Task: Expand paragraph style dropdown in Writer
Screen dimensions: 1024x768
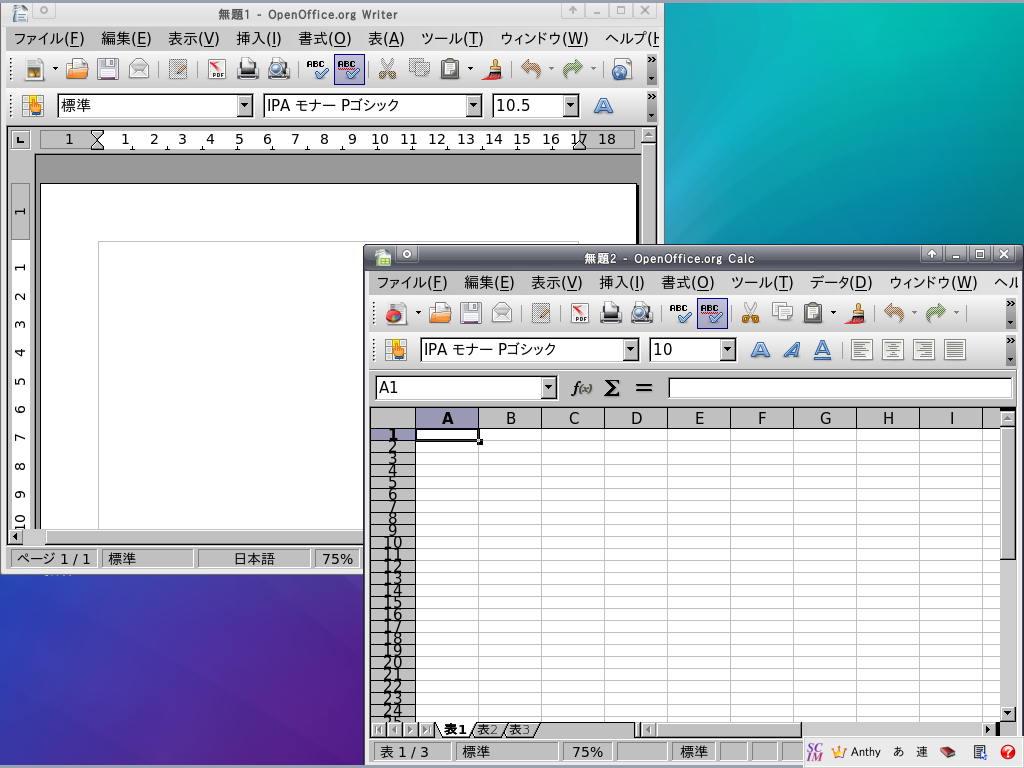Action: [x=245, y=106]
